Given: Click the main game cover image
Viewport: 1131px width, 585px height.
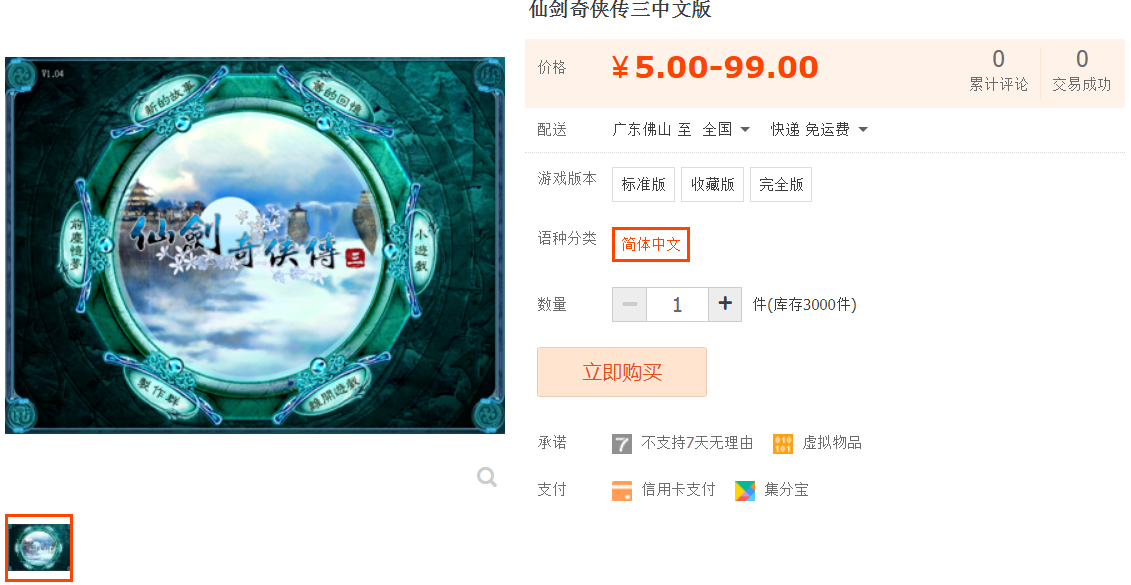Looking at the screenshot, I should click(255, 245).
